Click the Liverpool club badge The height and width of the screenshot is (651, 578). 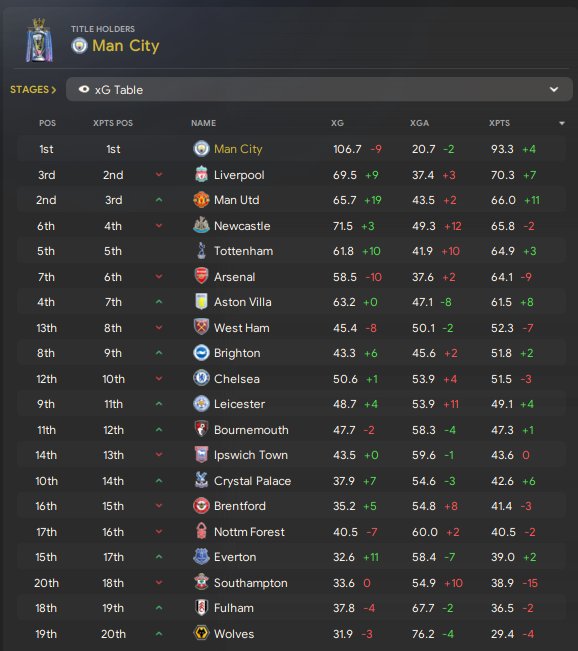coord(201,174)
